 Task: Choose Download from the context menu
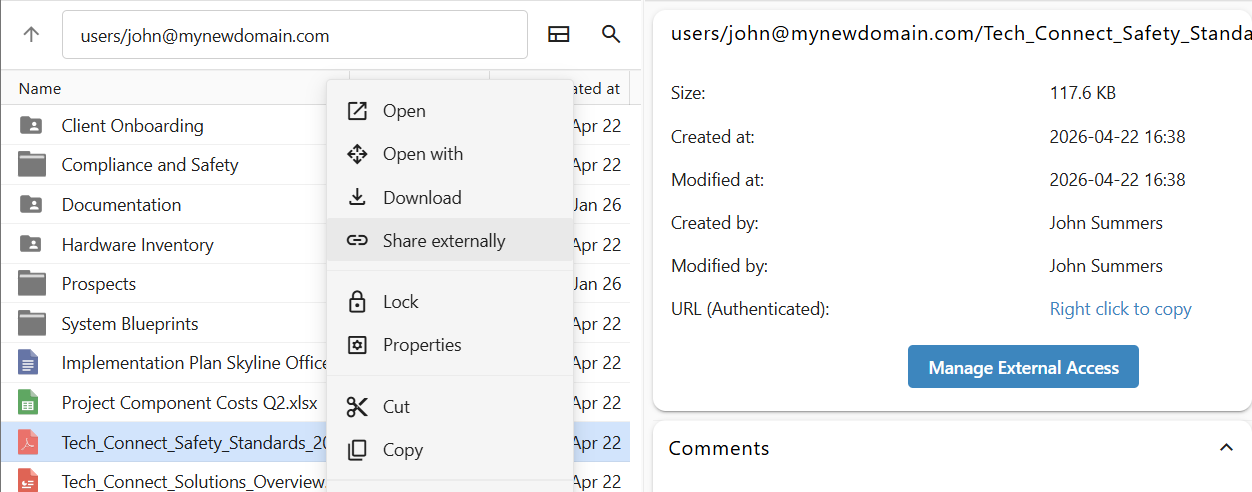point(450,198)
